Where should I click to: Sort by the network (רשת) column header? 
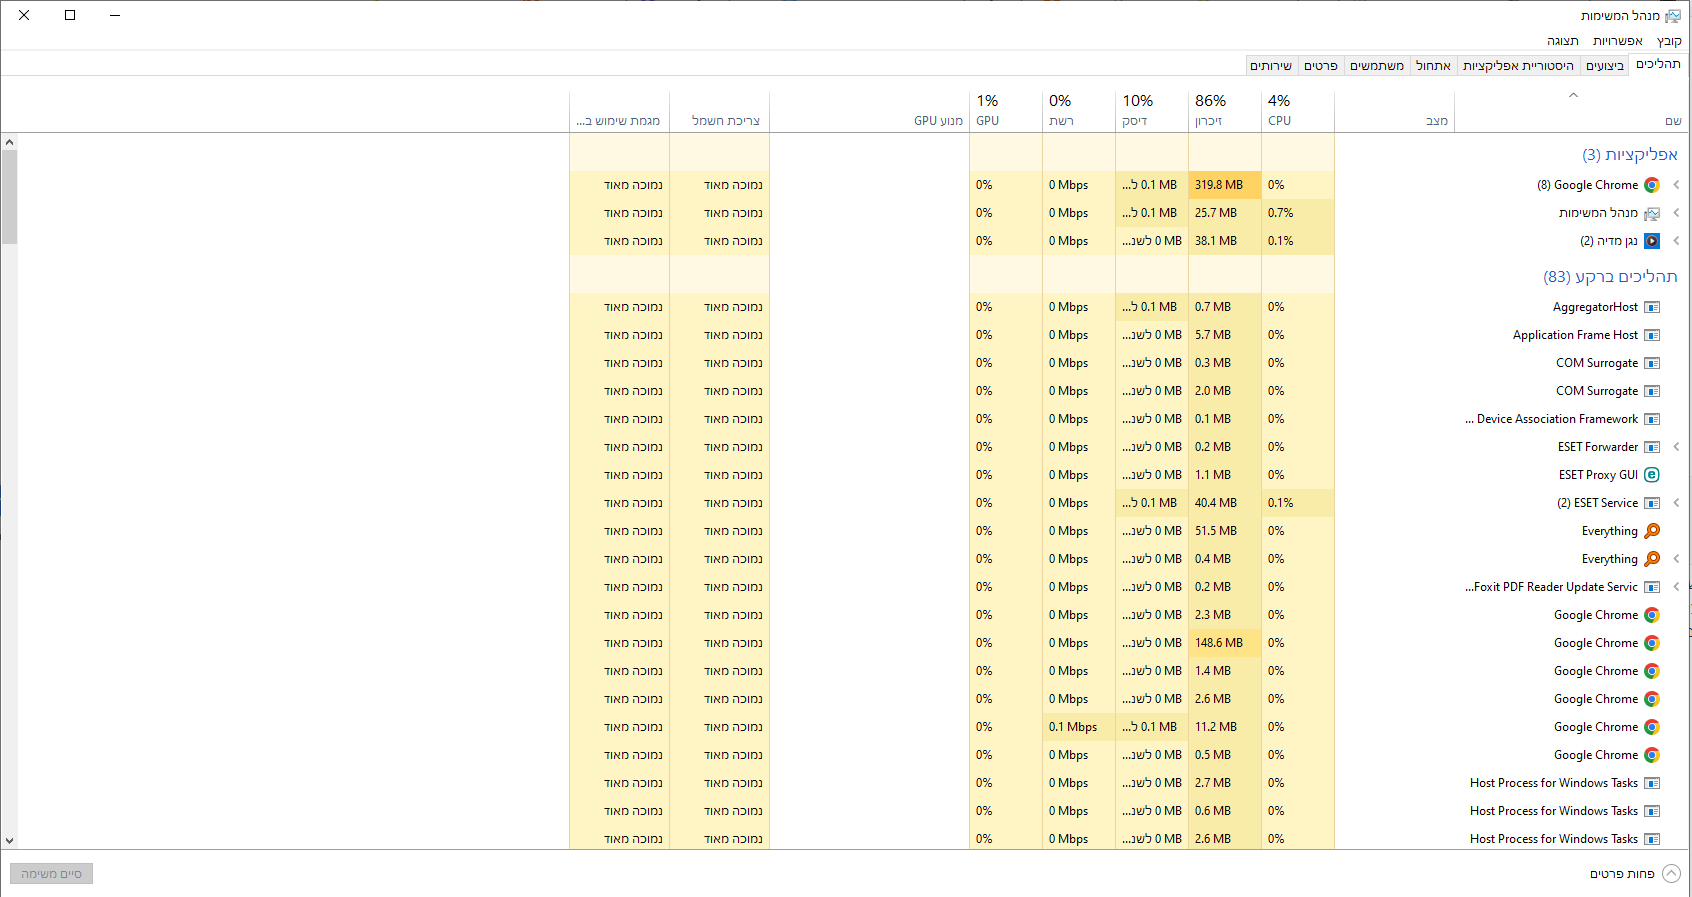1079,111
